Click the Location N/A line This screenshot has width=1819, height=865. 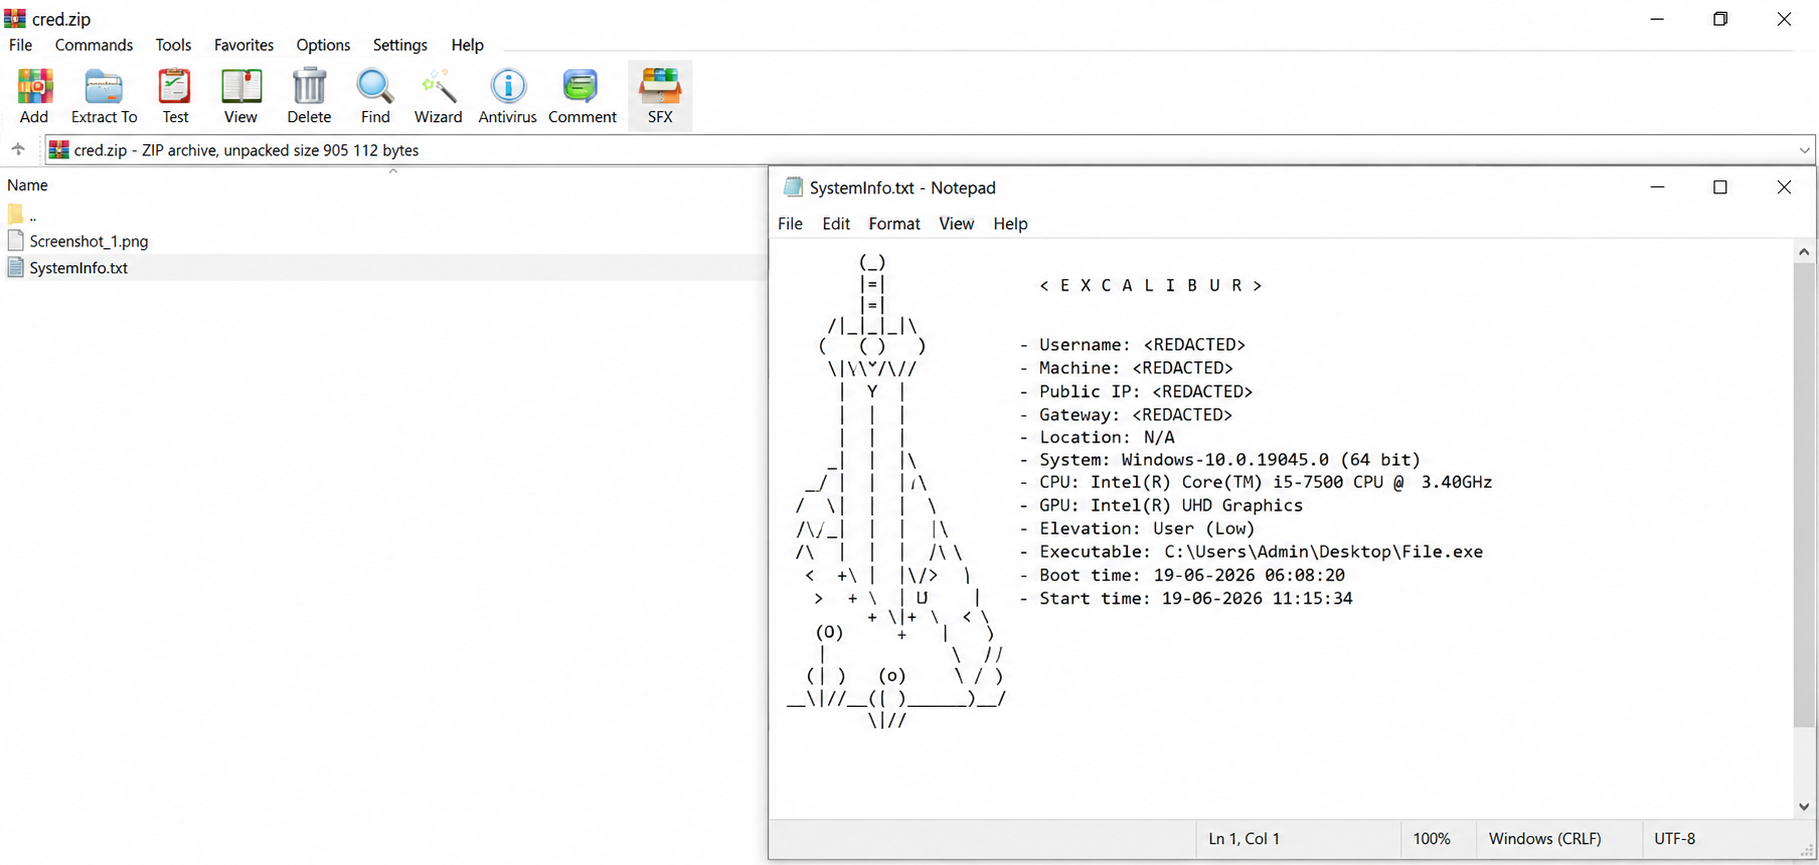(1097, 438)
